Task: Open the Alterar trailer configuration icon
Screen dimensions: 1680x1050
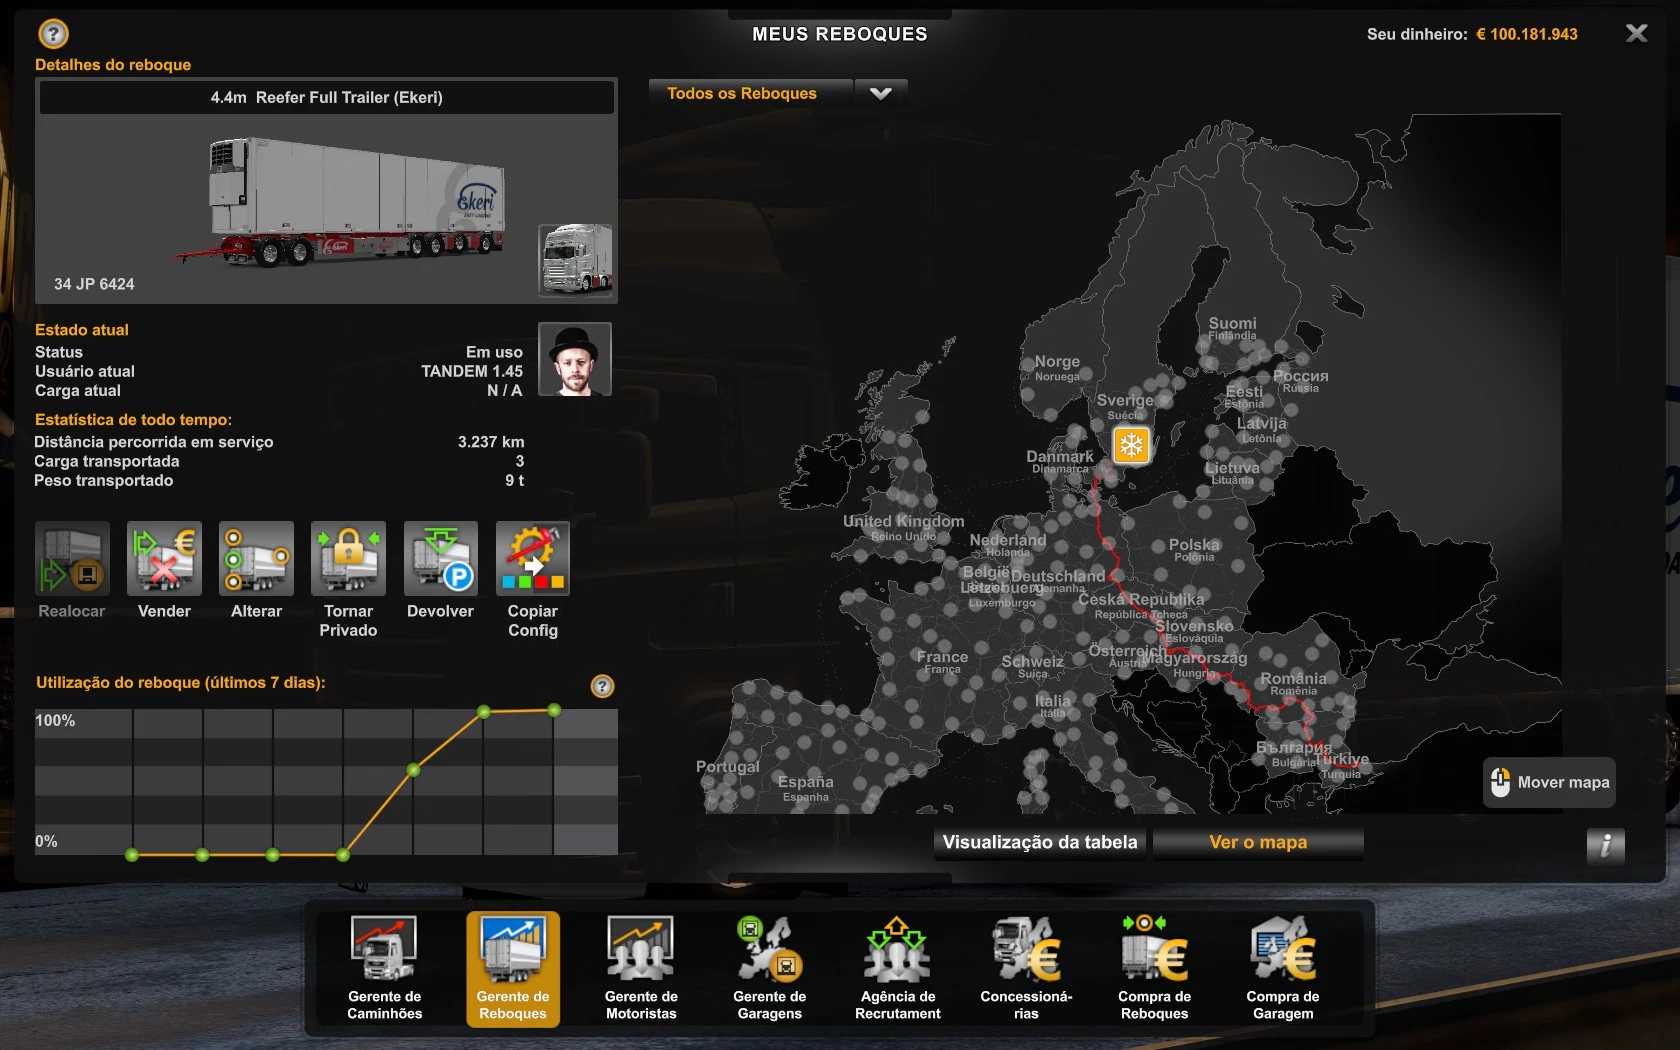Action: point(256,558)
